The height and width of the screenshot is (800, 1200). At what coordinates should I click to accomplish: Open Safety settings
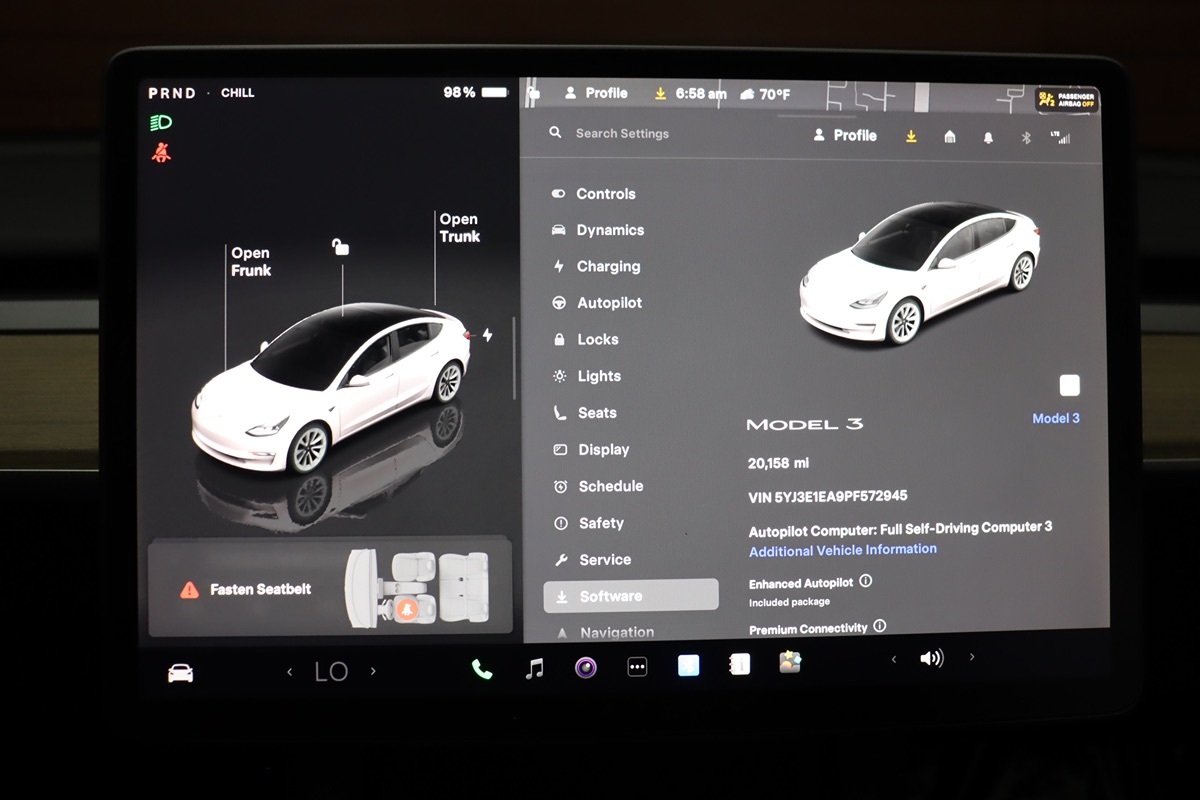coord(589,523)
